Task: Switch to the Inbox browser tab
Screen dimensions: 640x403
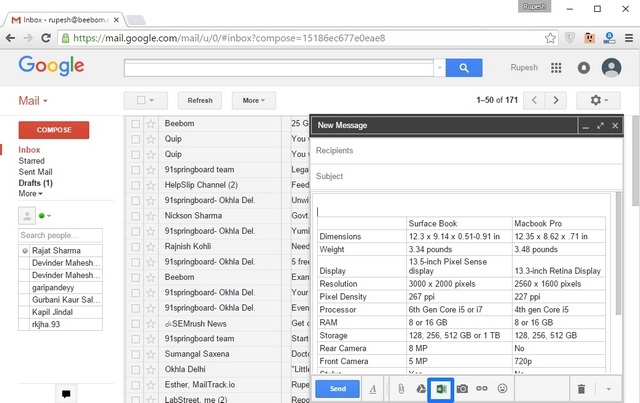Action: click(x=65, y=20)
